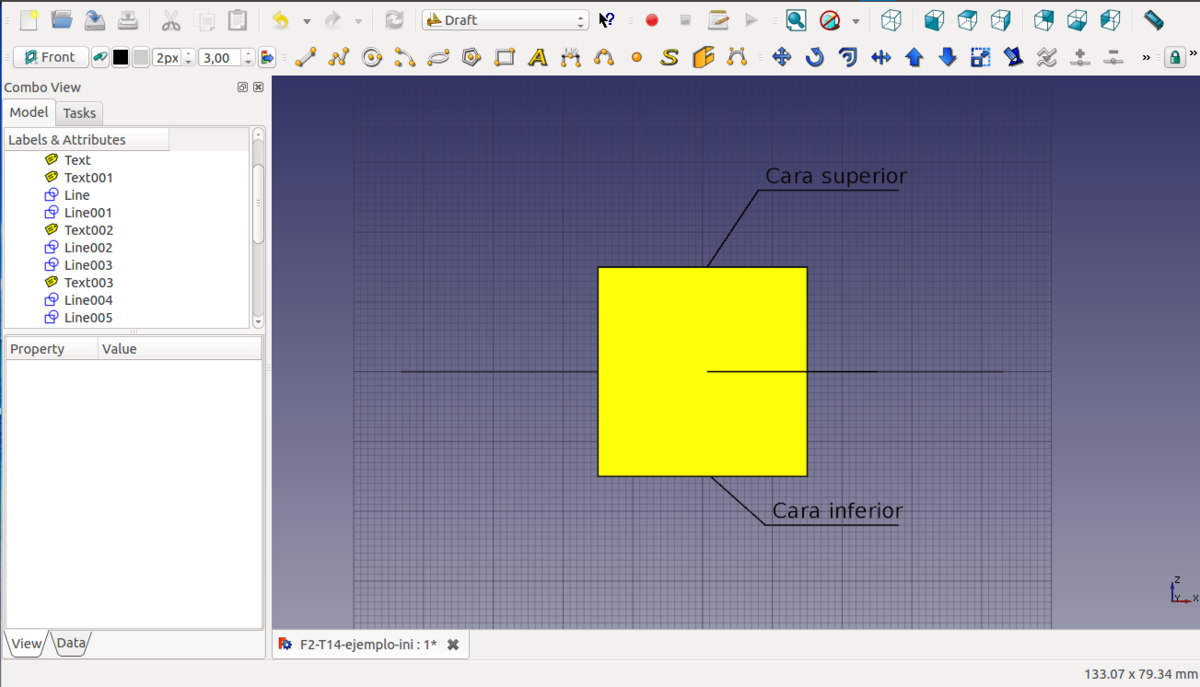This screenshot has height=687, width=1200.
Task: Open the Measure distance ruler tool
Action: point(1153,20)
